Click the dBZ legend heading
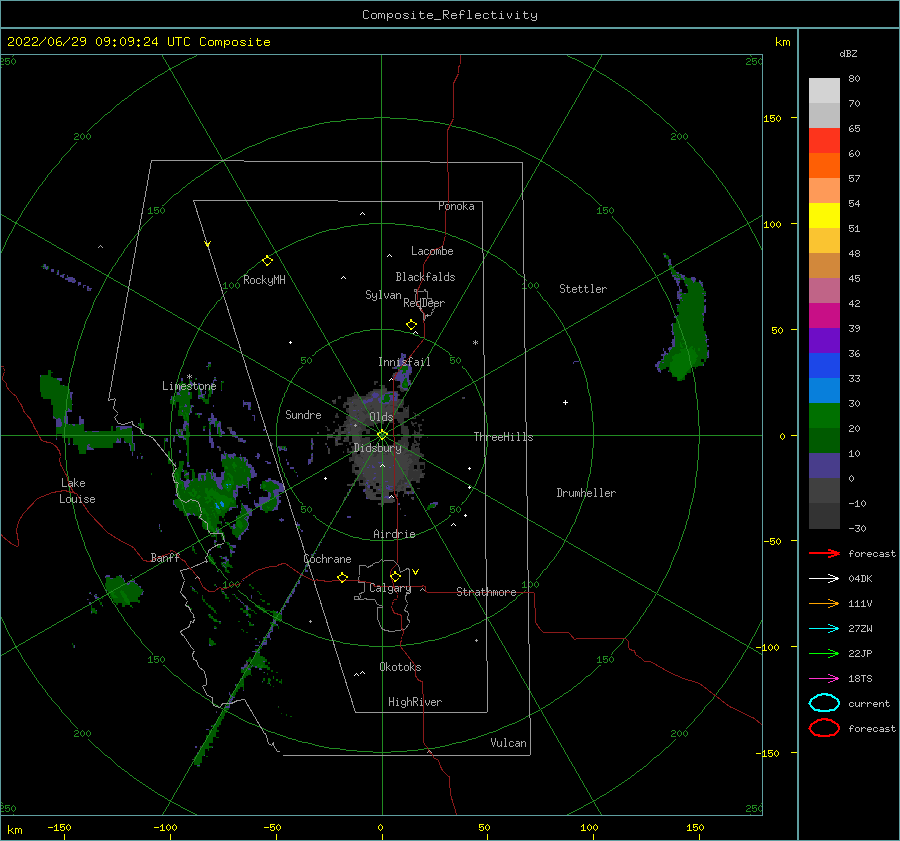900x841 pixels. [848, 53]
